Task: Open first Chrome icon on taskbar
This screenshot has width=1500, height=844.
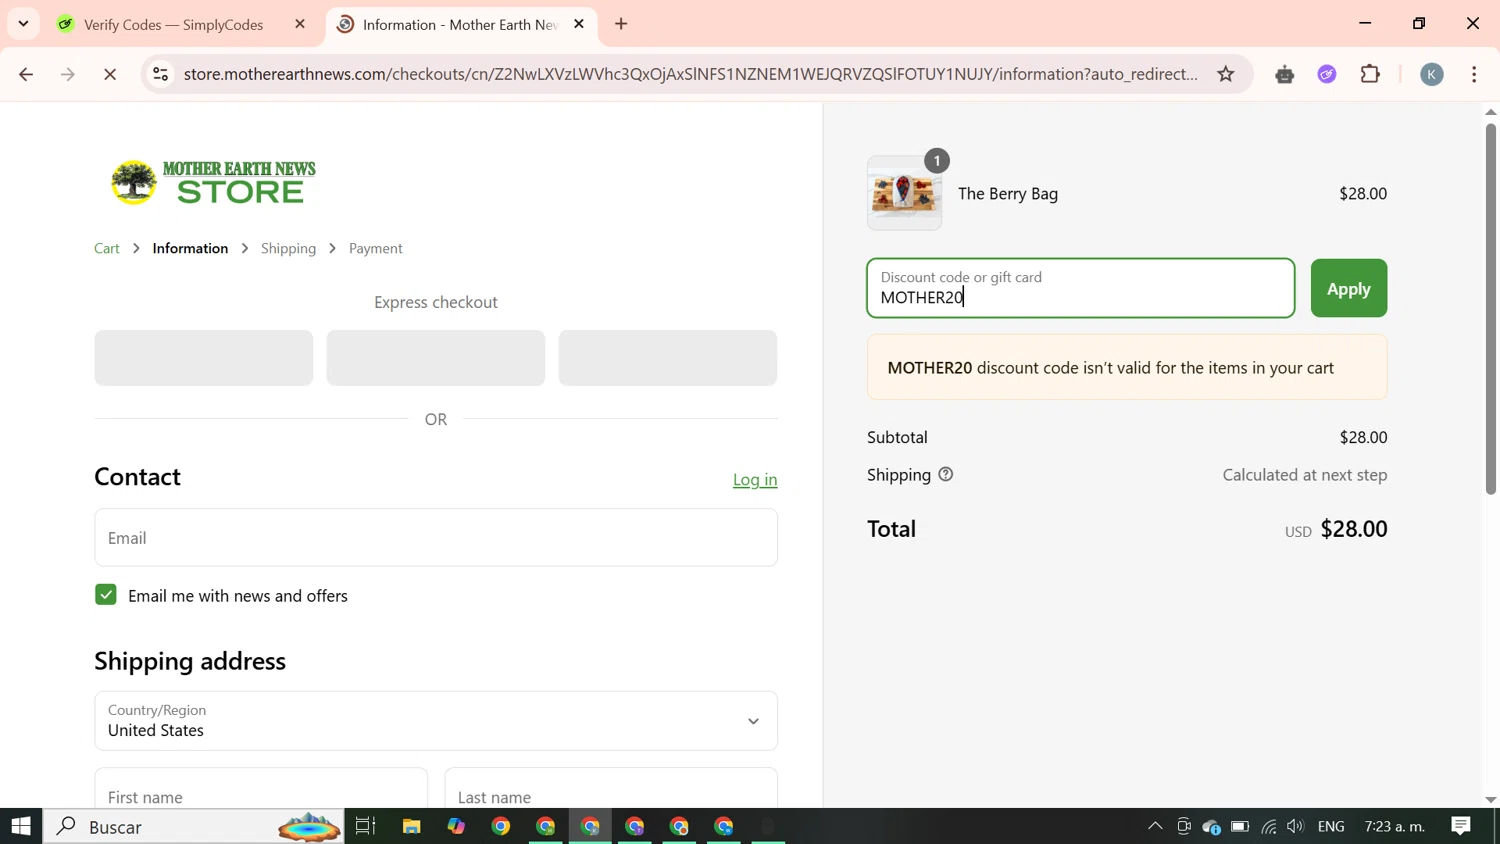Action: [501, 827]
